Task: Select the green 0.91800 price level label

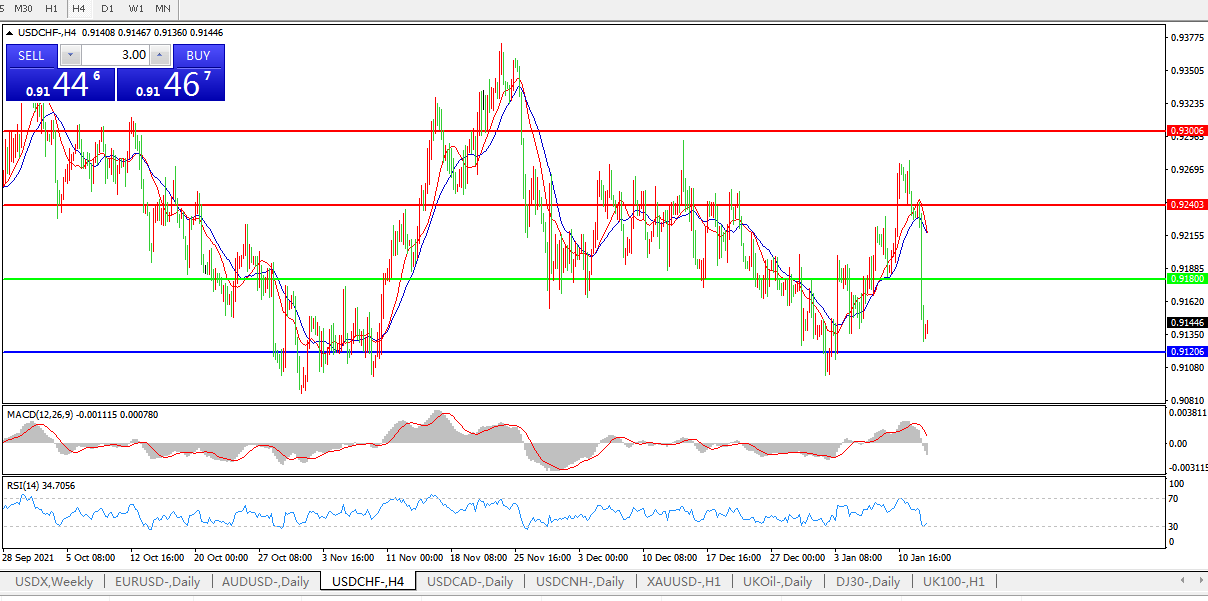Action: (x=1187, y=279)
